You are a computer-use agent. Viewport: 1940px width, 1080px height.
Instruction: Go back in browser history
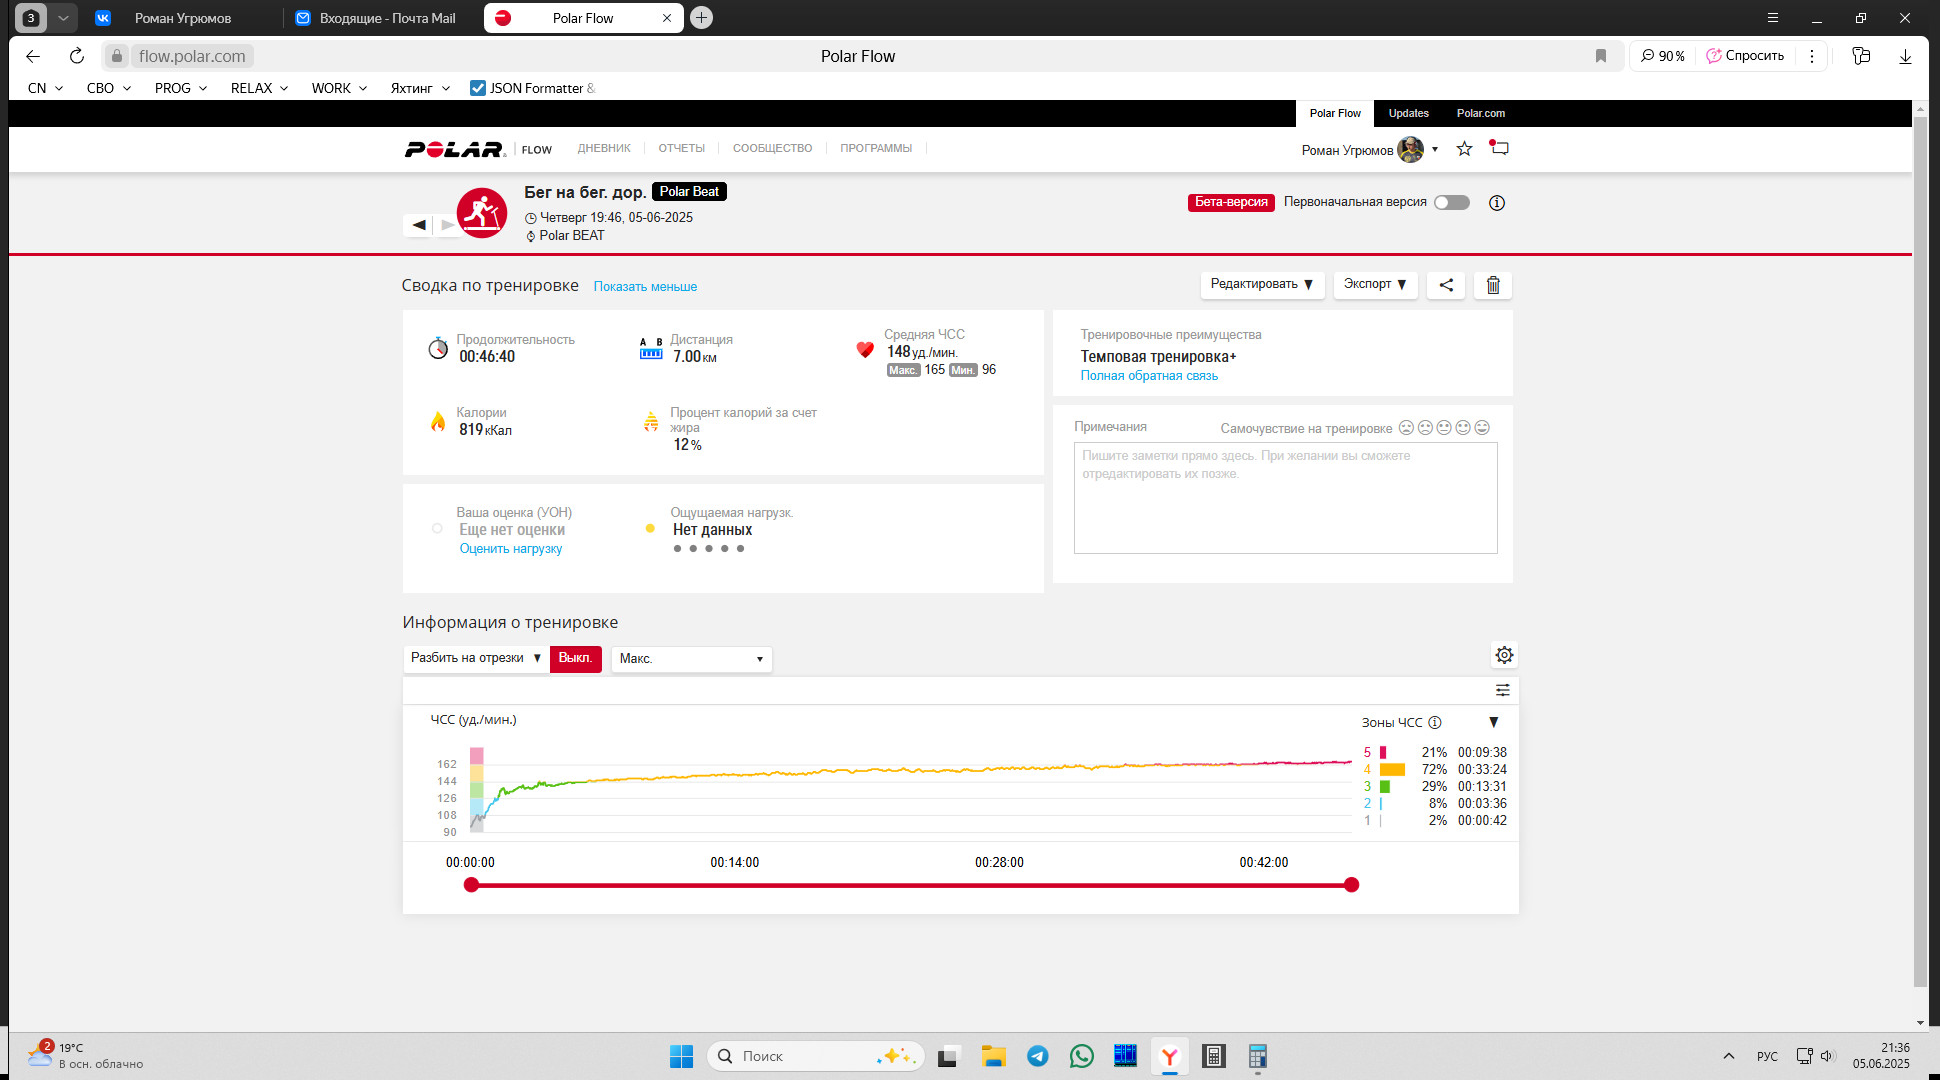[x=33, y=56]
